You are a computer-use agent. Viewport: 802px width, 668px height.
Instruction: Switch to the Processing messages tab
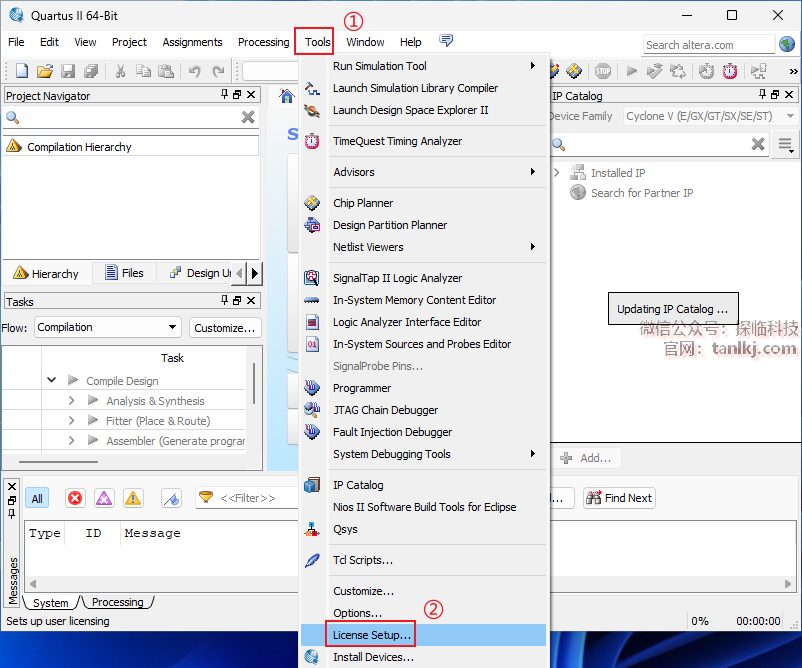(118, 602)
